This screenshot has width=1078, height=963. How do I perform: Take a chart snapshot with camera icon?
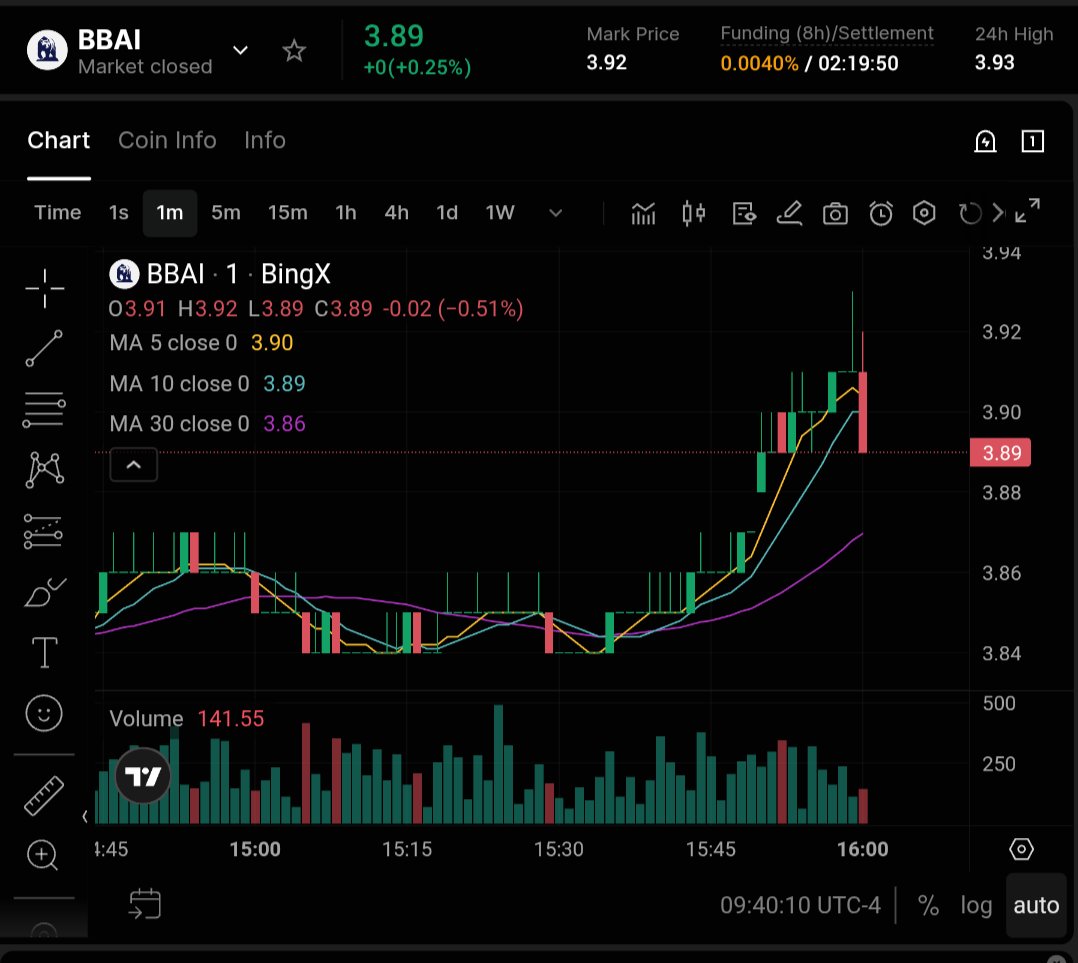pos(835,214)
